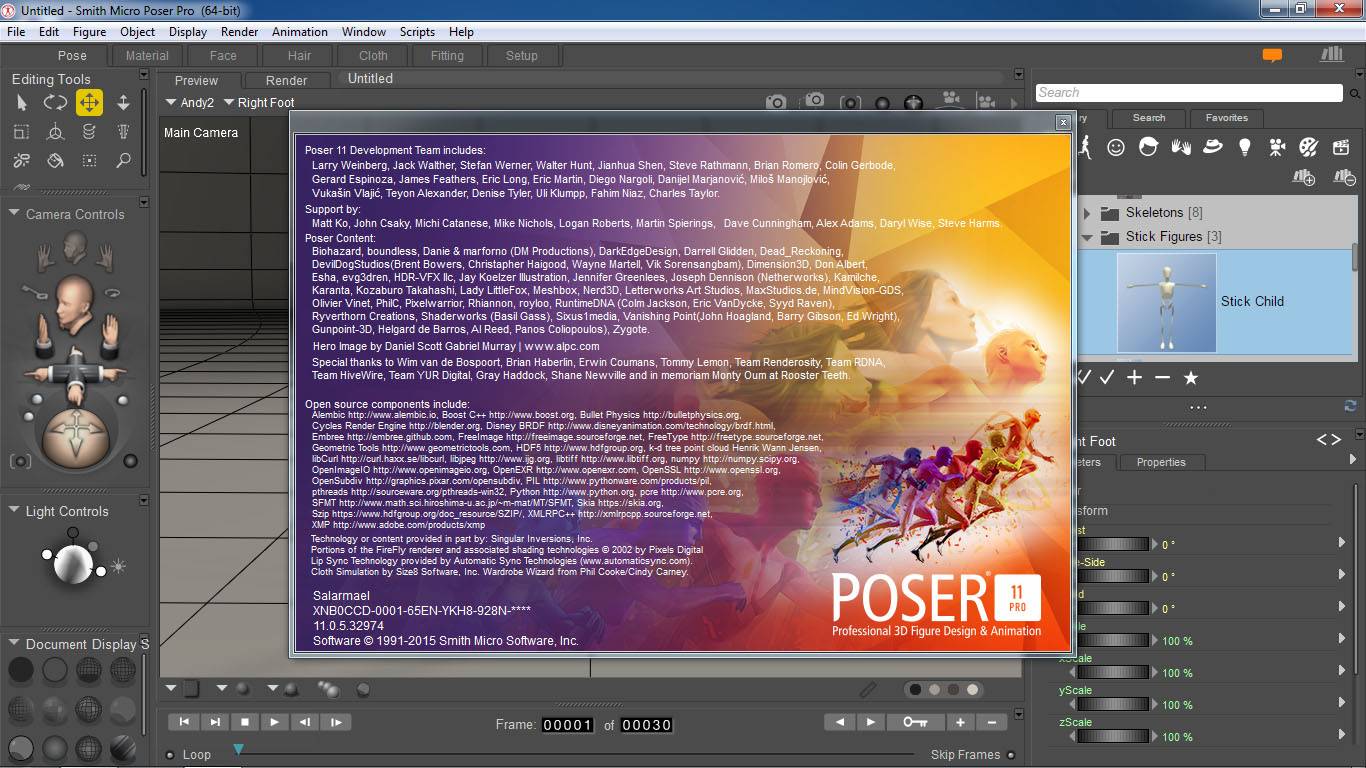Delete keyframe with minus button
The height and width of the screenshot is (768, 1366).
(992, 722)
